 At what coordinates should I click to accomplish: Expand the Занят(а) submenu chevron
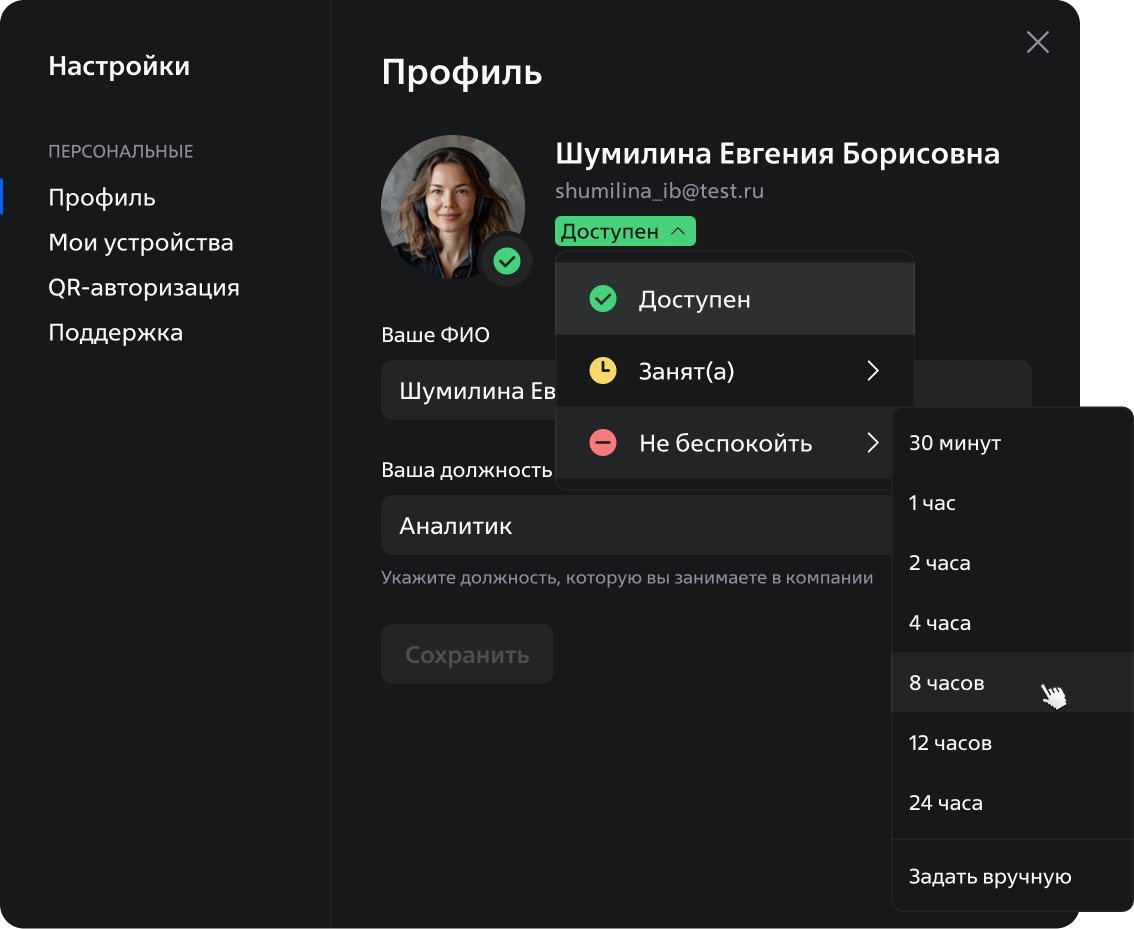[873, 371]
